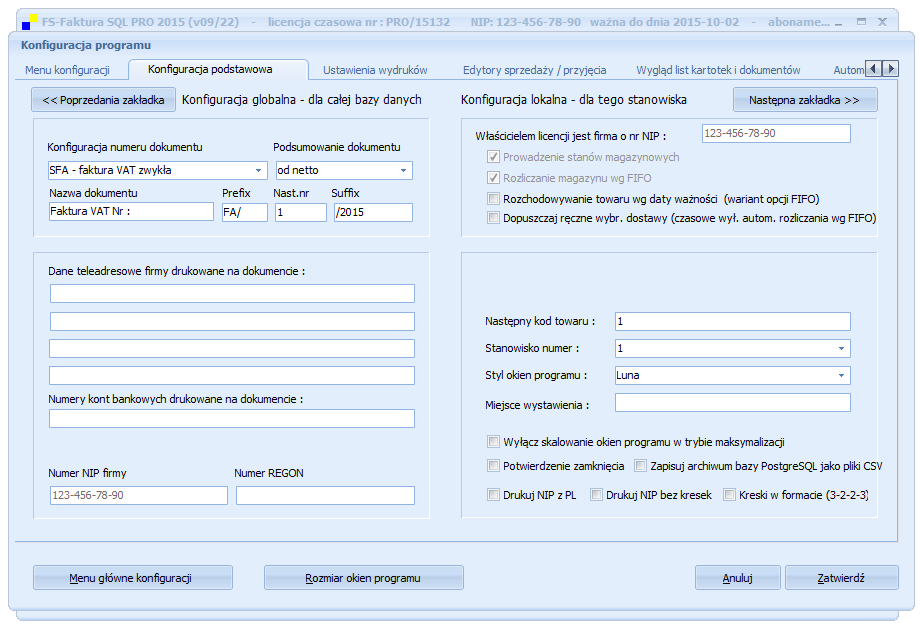Click the Następna zakładka >> button
Screen dimensions: 920x627
point(805,100)
